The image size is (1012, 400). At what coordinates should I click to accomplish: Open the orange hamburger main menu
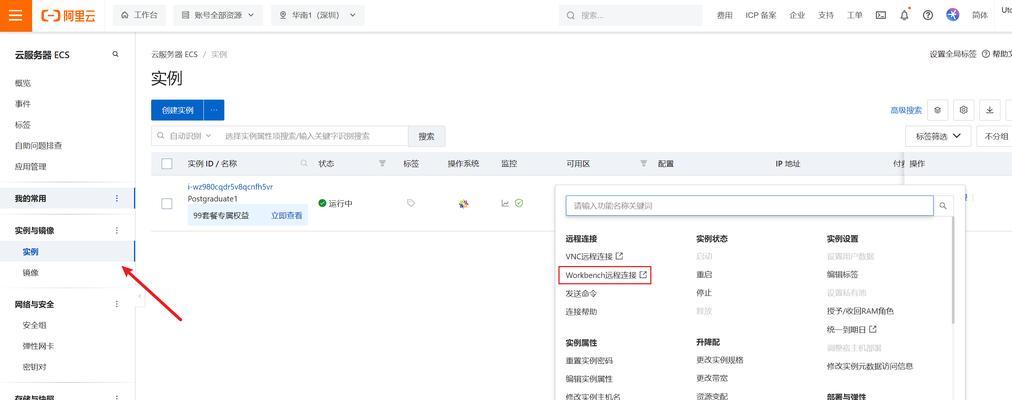pyautogui.click(x=15, y=15)
